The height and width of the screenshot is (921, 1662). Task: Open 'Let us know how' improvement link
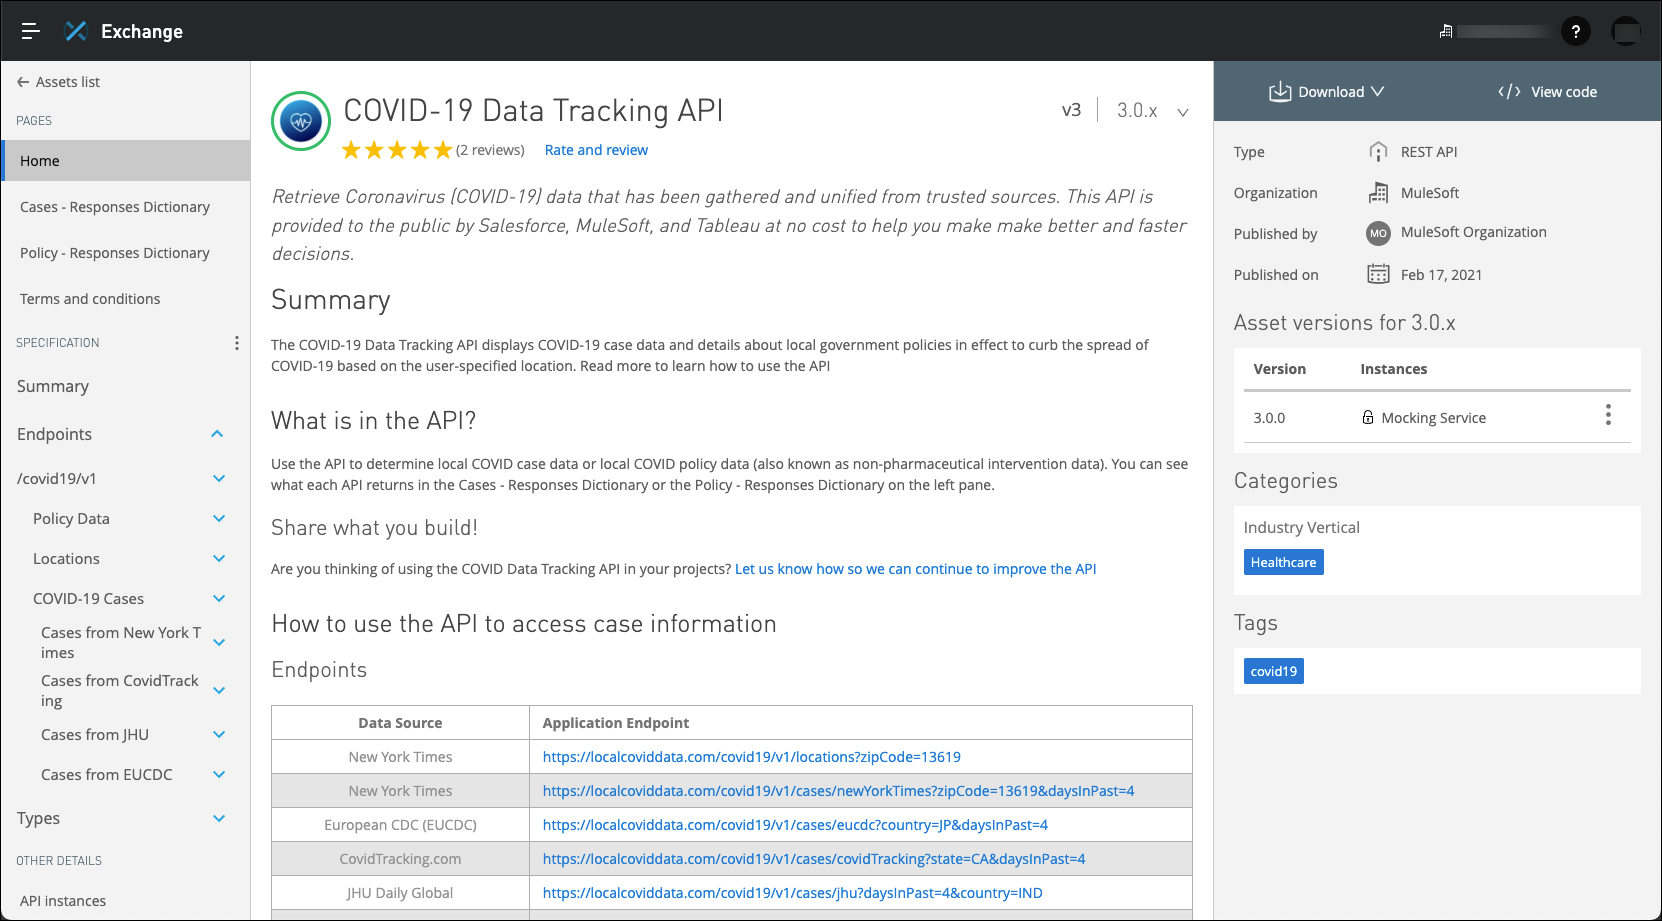click(915, 569)
